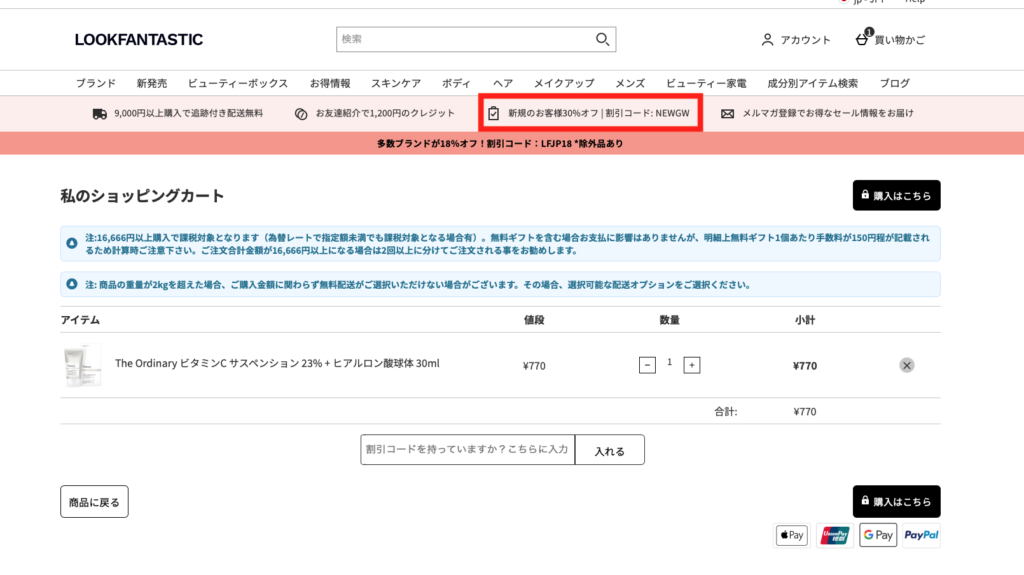Click the info icon on 2kg weight notice
Screen dimensions: 1024x575
point(72,284)
